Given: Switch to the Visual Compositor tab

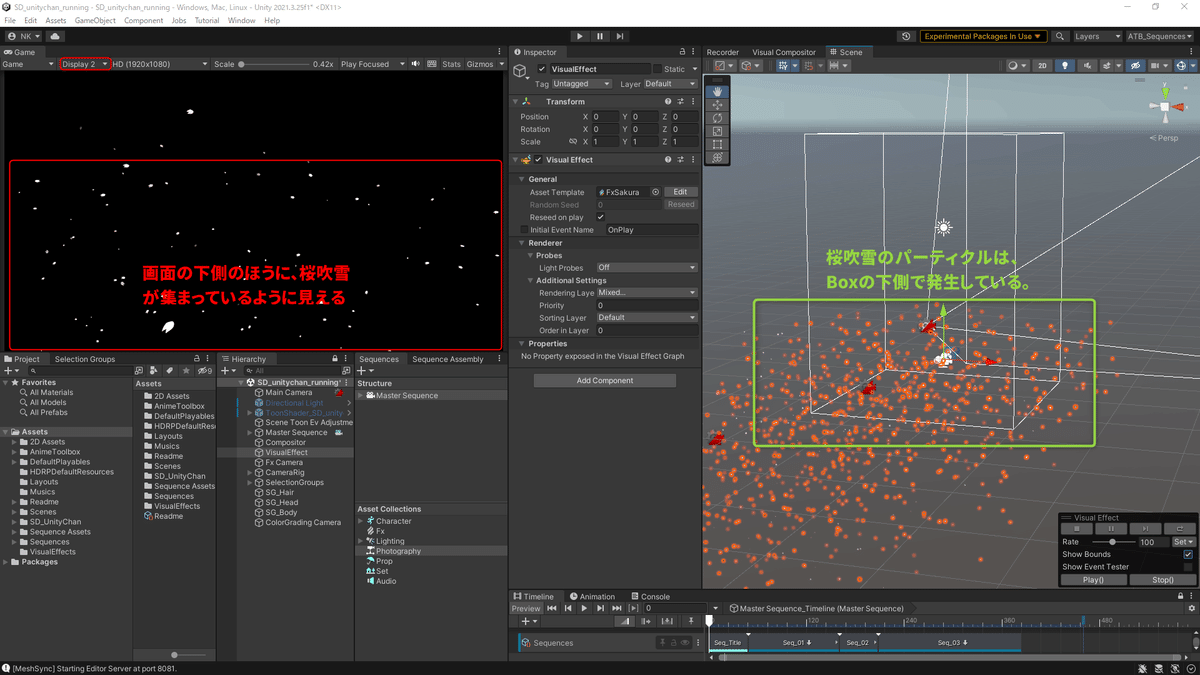Looking at the screenshot, I should 784,52.
